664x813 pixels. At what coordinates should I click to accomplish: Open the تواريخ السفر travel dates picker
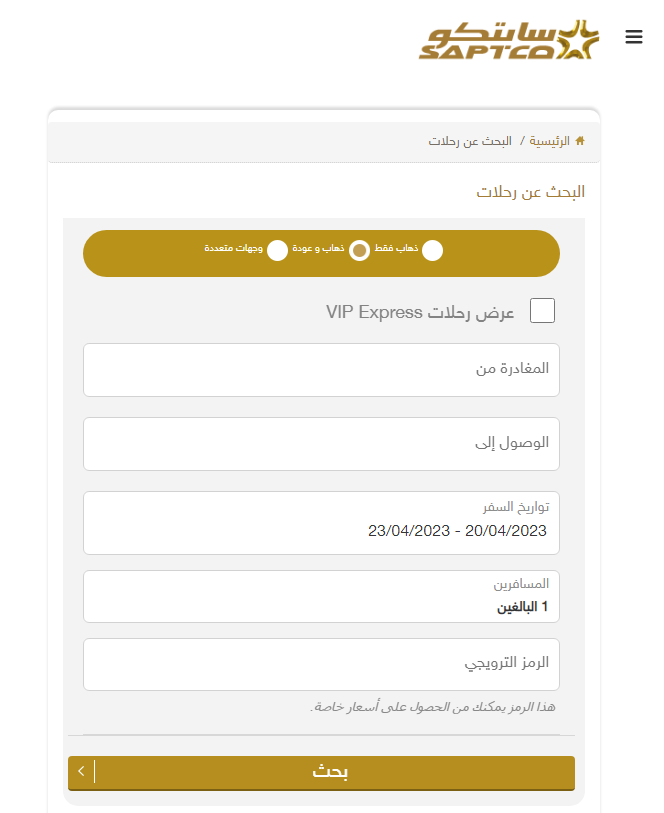click(x=321, y=523)
